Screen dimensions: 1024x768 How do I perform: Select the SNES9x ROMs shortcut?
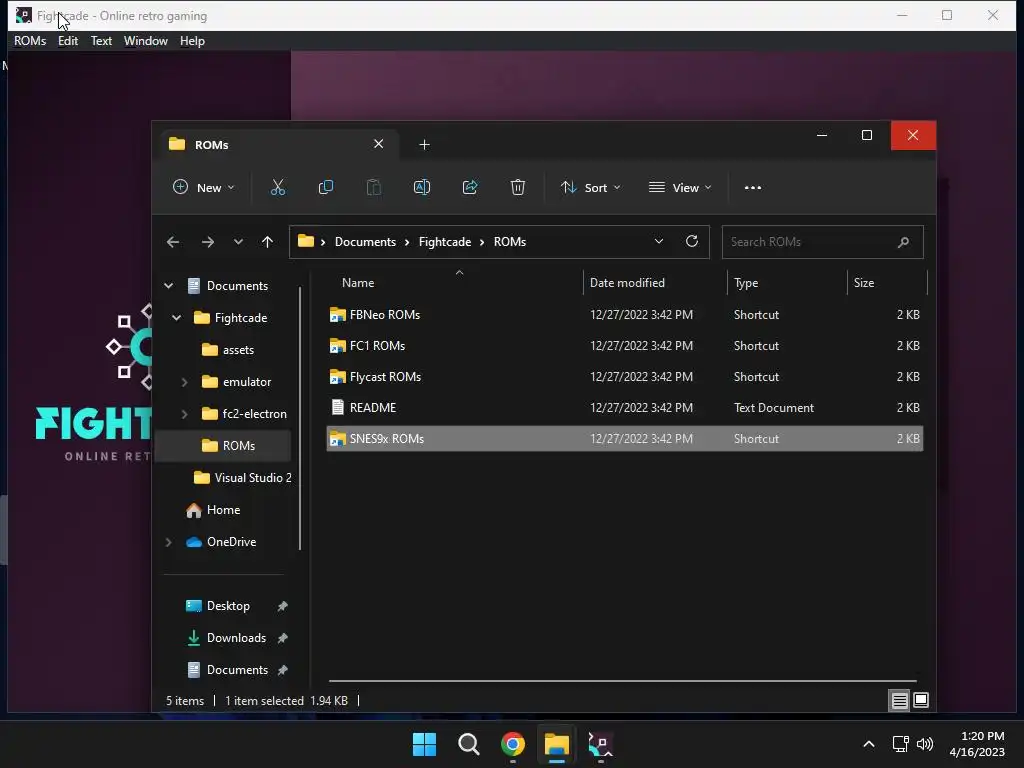624,439
